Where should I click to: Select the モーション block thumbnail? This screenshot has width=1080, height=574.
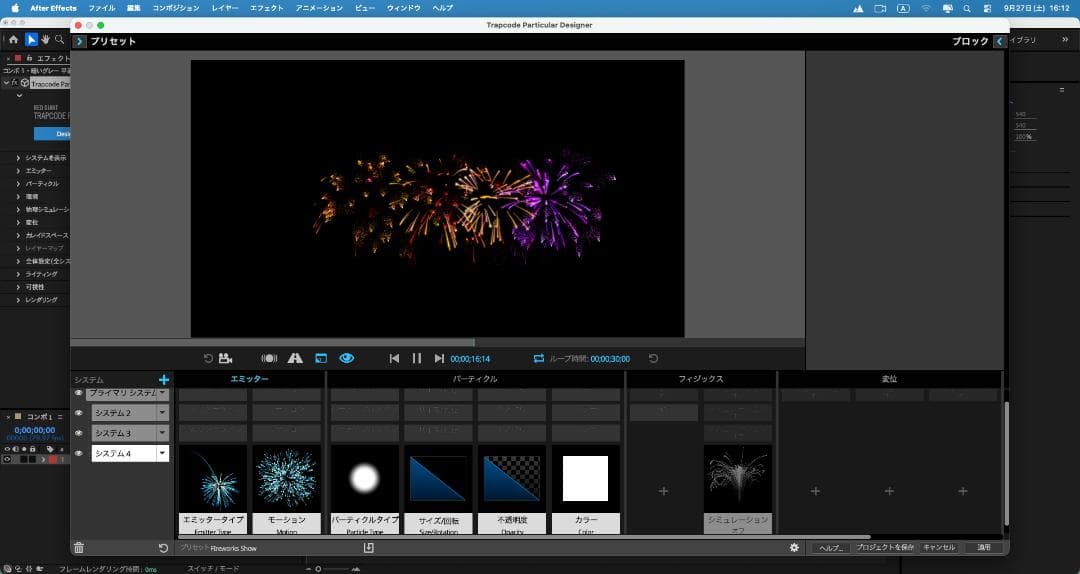(287, 478)
